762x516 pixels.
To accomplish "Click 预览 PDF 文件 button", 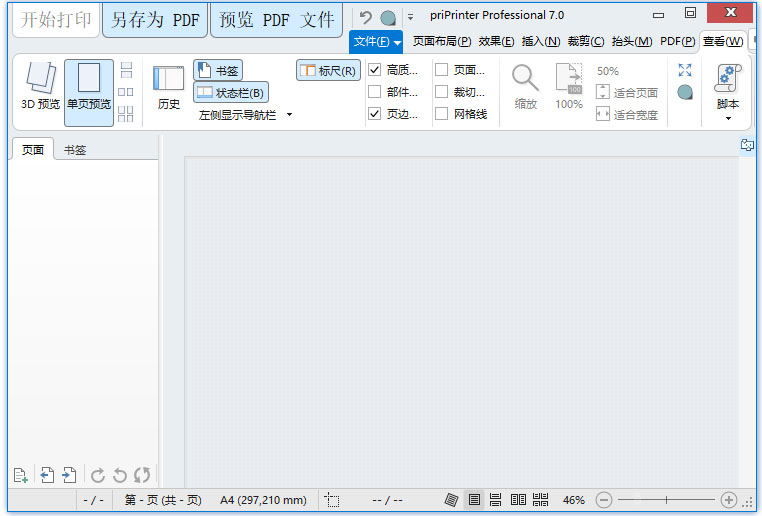I will point(277,20).
